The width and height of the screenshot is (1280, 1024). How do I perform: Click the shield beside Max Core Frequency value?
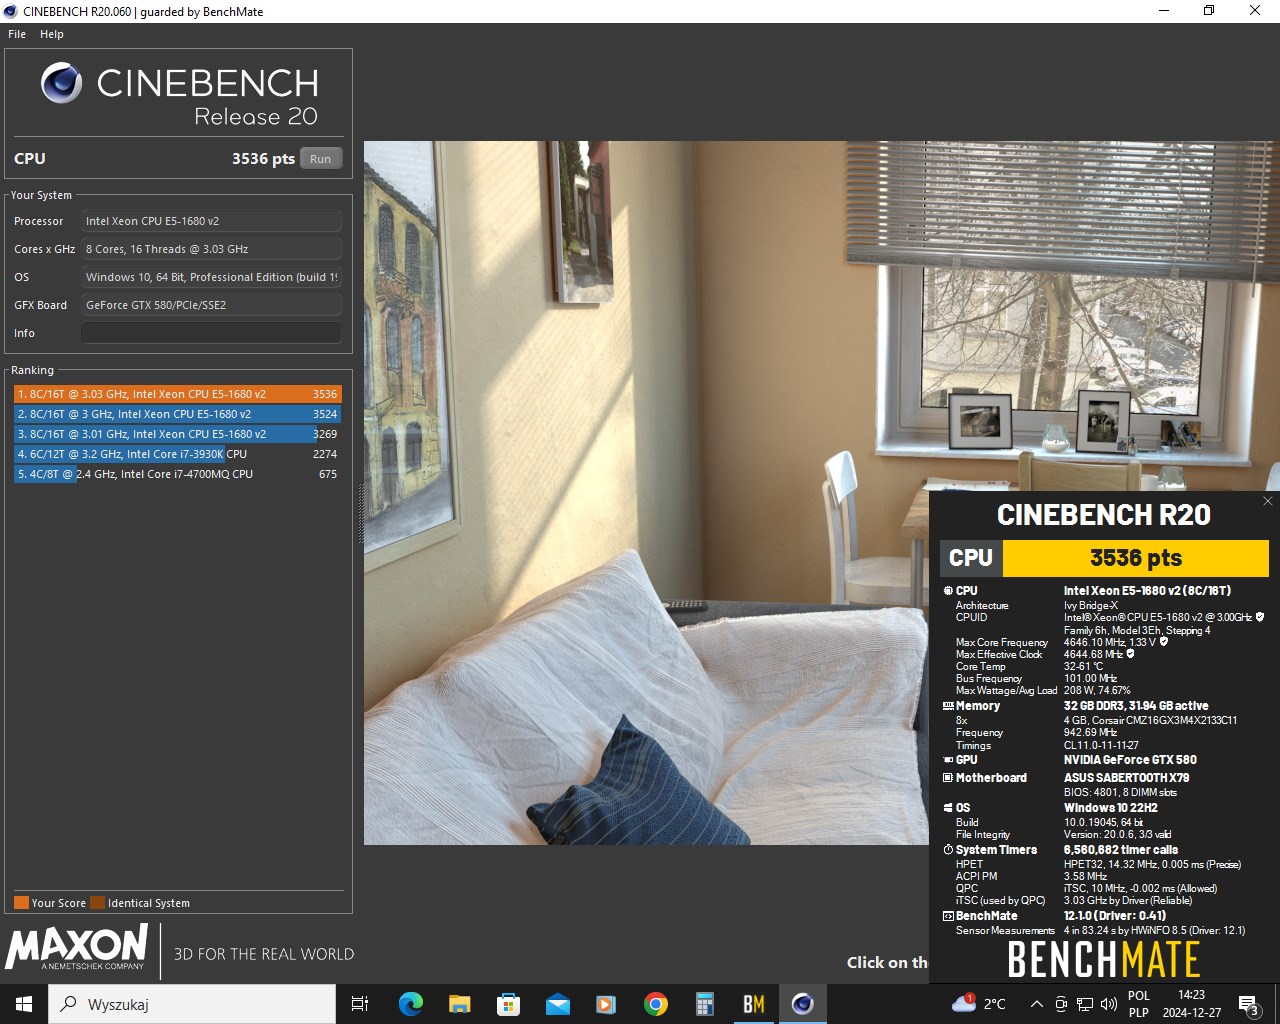coord(1164,642)
